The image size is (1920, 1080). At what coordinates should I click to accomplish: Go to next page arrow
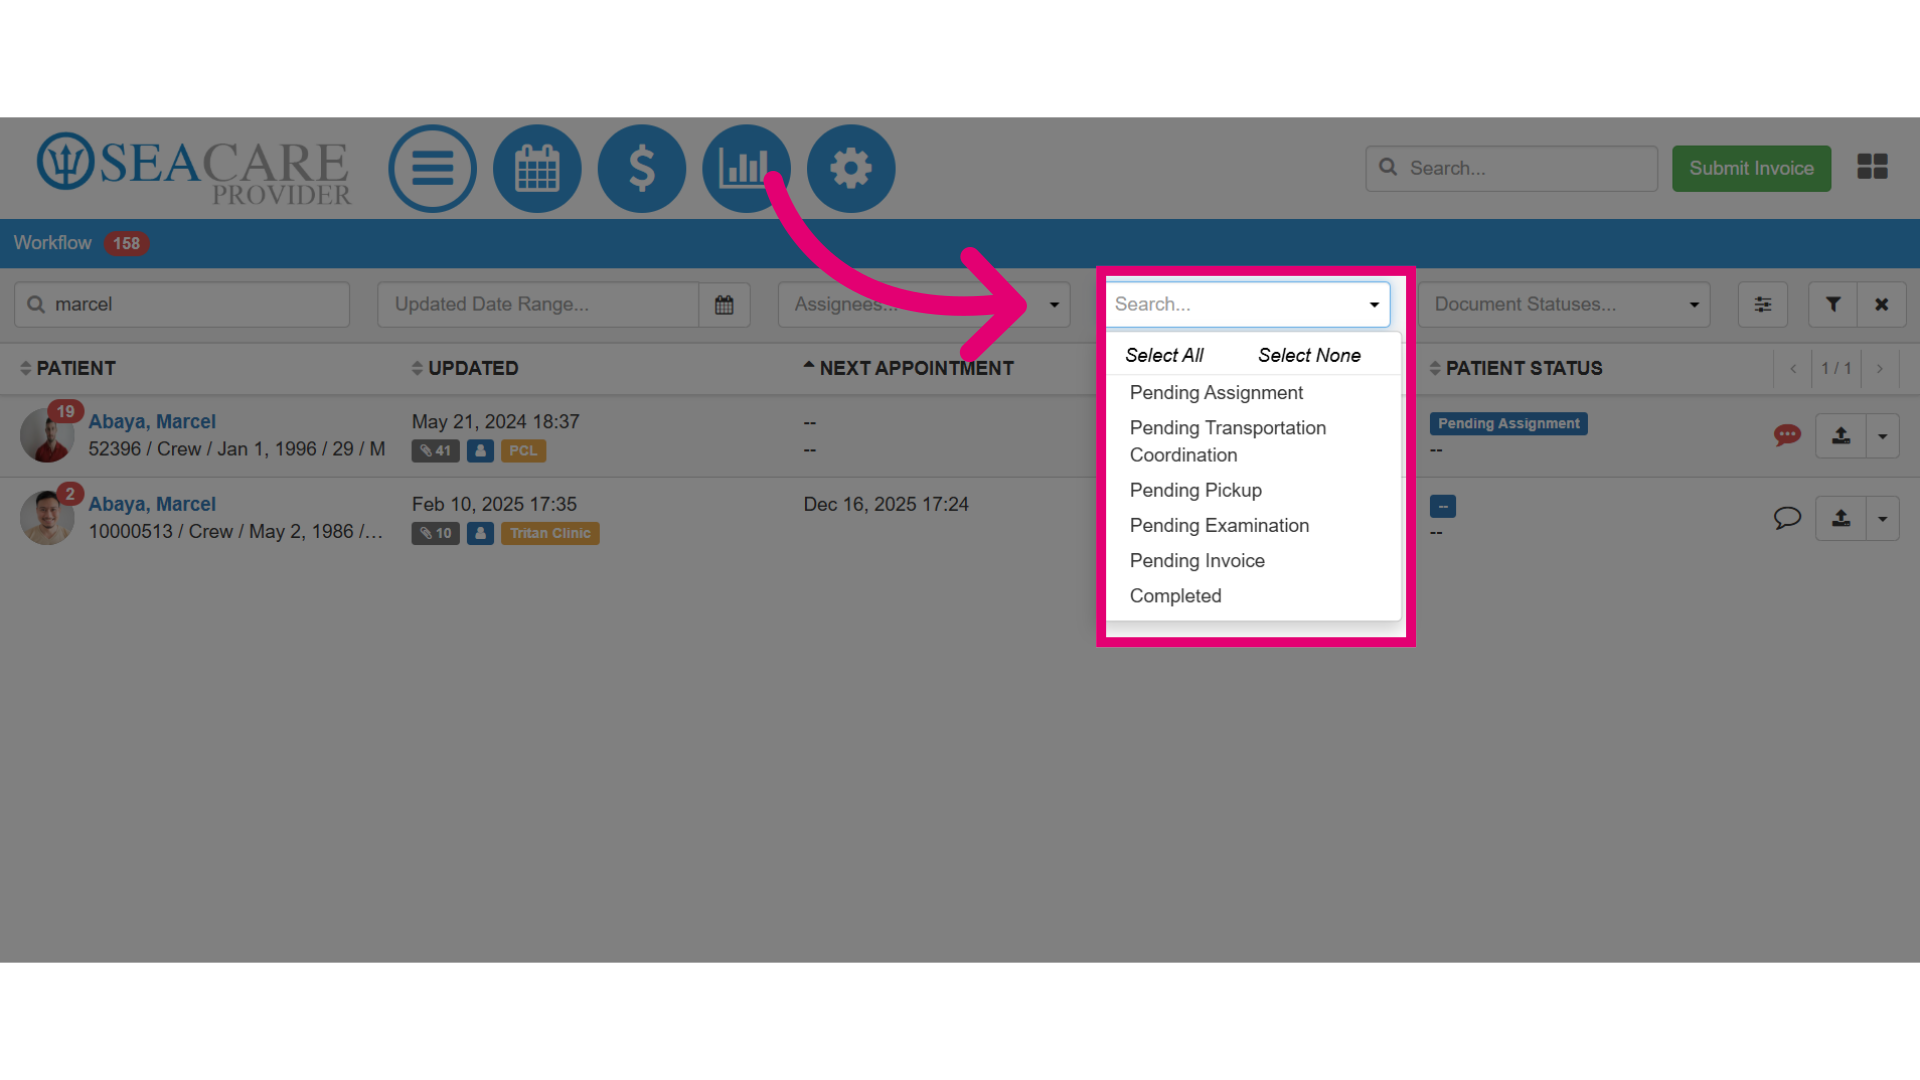click(x=1880, y=369)
